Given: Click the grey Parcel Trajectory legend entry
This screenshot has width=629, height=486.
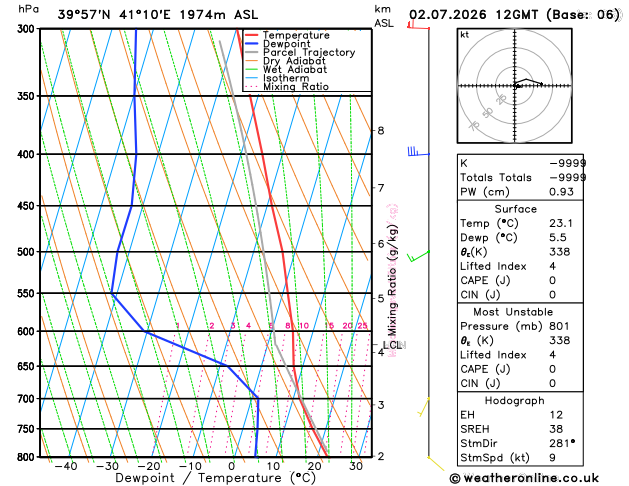Looking at the screenshot, I should (x=300, y=53).
